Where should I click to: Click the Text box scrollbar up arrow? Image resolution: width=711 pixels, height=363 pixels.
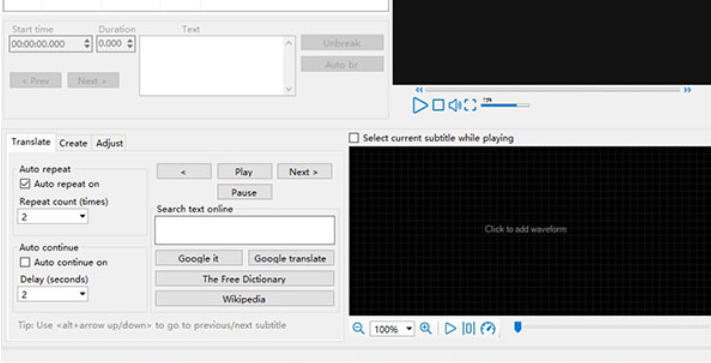point(289,42)
